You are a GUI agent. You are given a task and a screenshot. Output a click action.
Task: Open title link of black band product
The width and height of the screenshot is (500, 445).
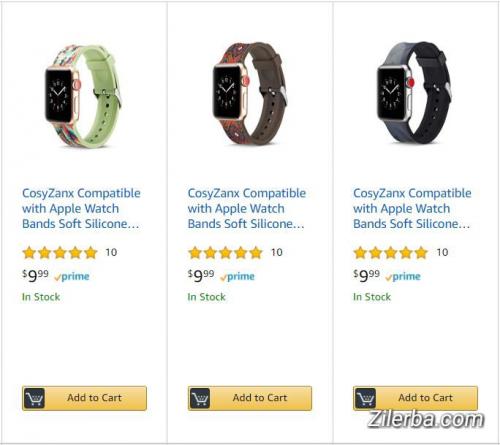[x=412, y=209]
